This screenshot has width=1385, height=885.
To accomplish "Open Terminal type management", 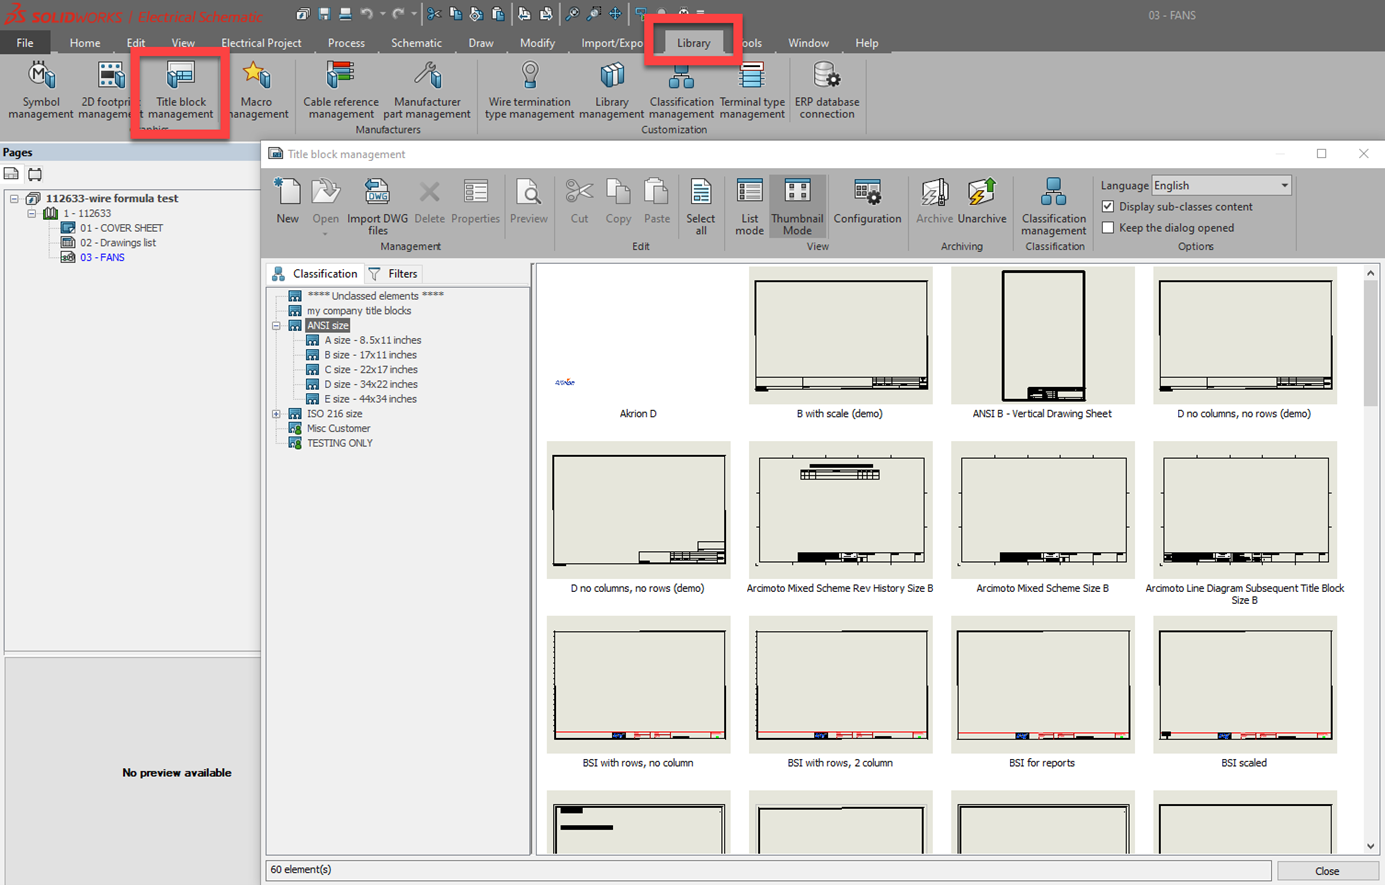I will click(x=752, y=90).
